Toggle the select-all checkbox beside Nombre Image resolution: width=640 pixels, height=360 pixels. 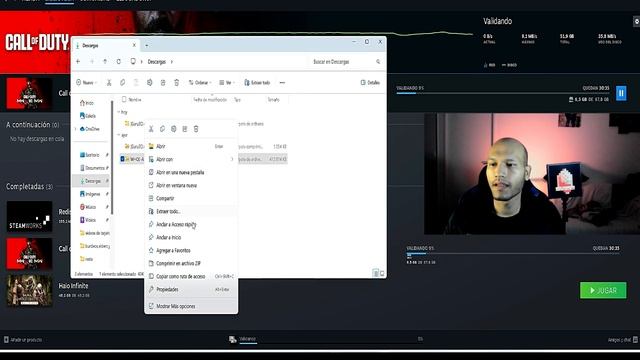click(x=124, y=99)
